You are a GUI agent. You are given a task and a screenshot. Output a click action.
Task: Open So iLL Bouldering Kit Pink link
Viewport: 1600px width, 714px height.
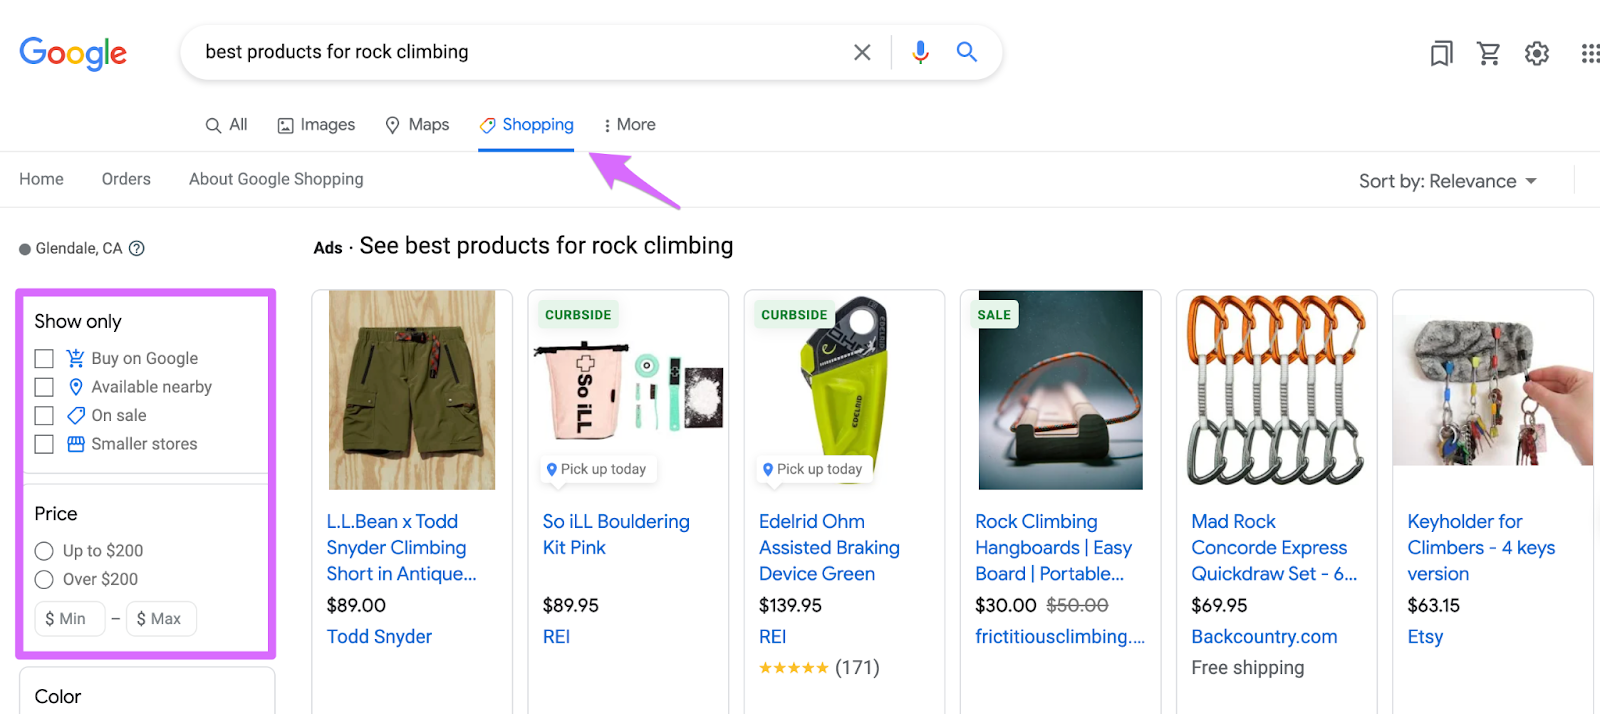(616, 535)
